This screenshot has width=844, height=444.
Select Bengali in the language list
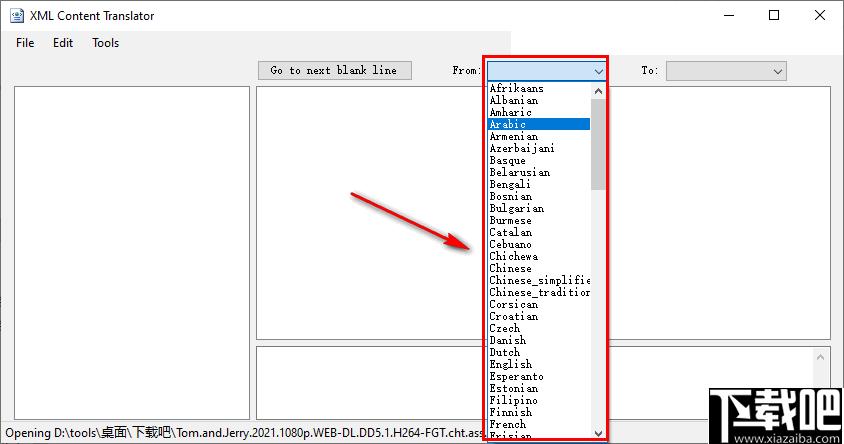[539, 184]
